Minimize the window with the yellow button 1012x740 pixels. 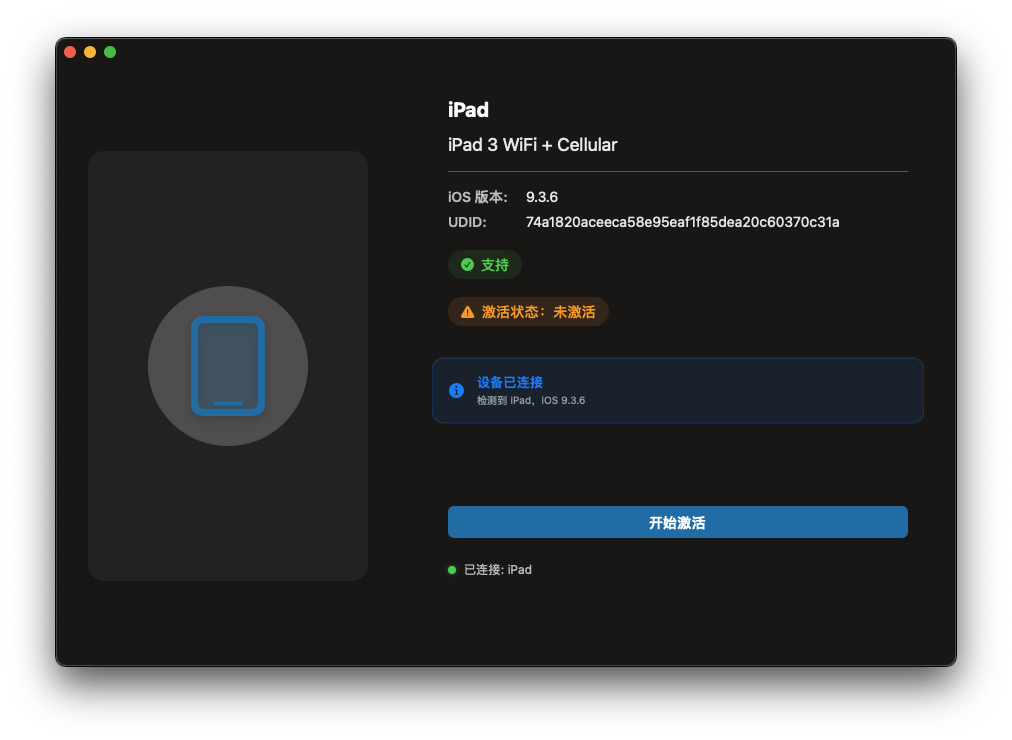coord(90,52)
